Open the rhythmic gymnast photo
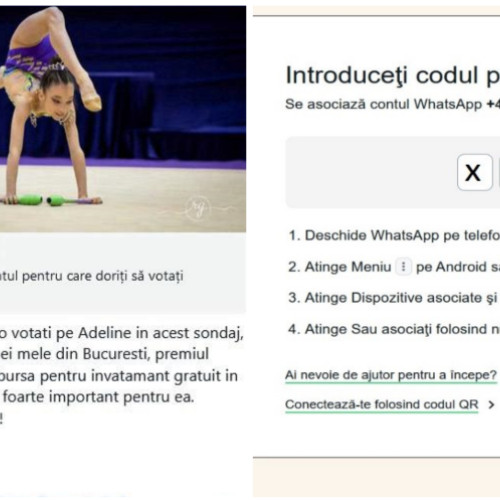The height and width of the screenshot is (500, 500). pos(123,119)
